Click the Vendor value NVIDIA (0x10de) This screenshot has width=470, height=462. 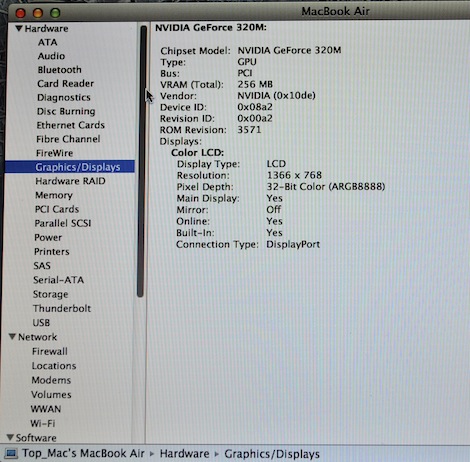pos(276,96)
